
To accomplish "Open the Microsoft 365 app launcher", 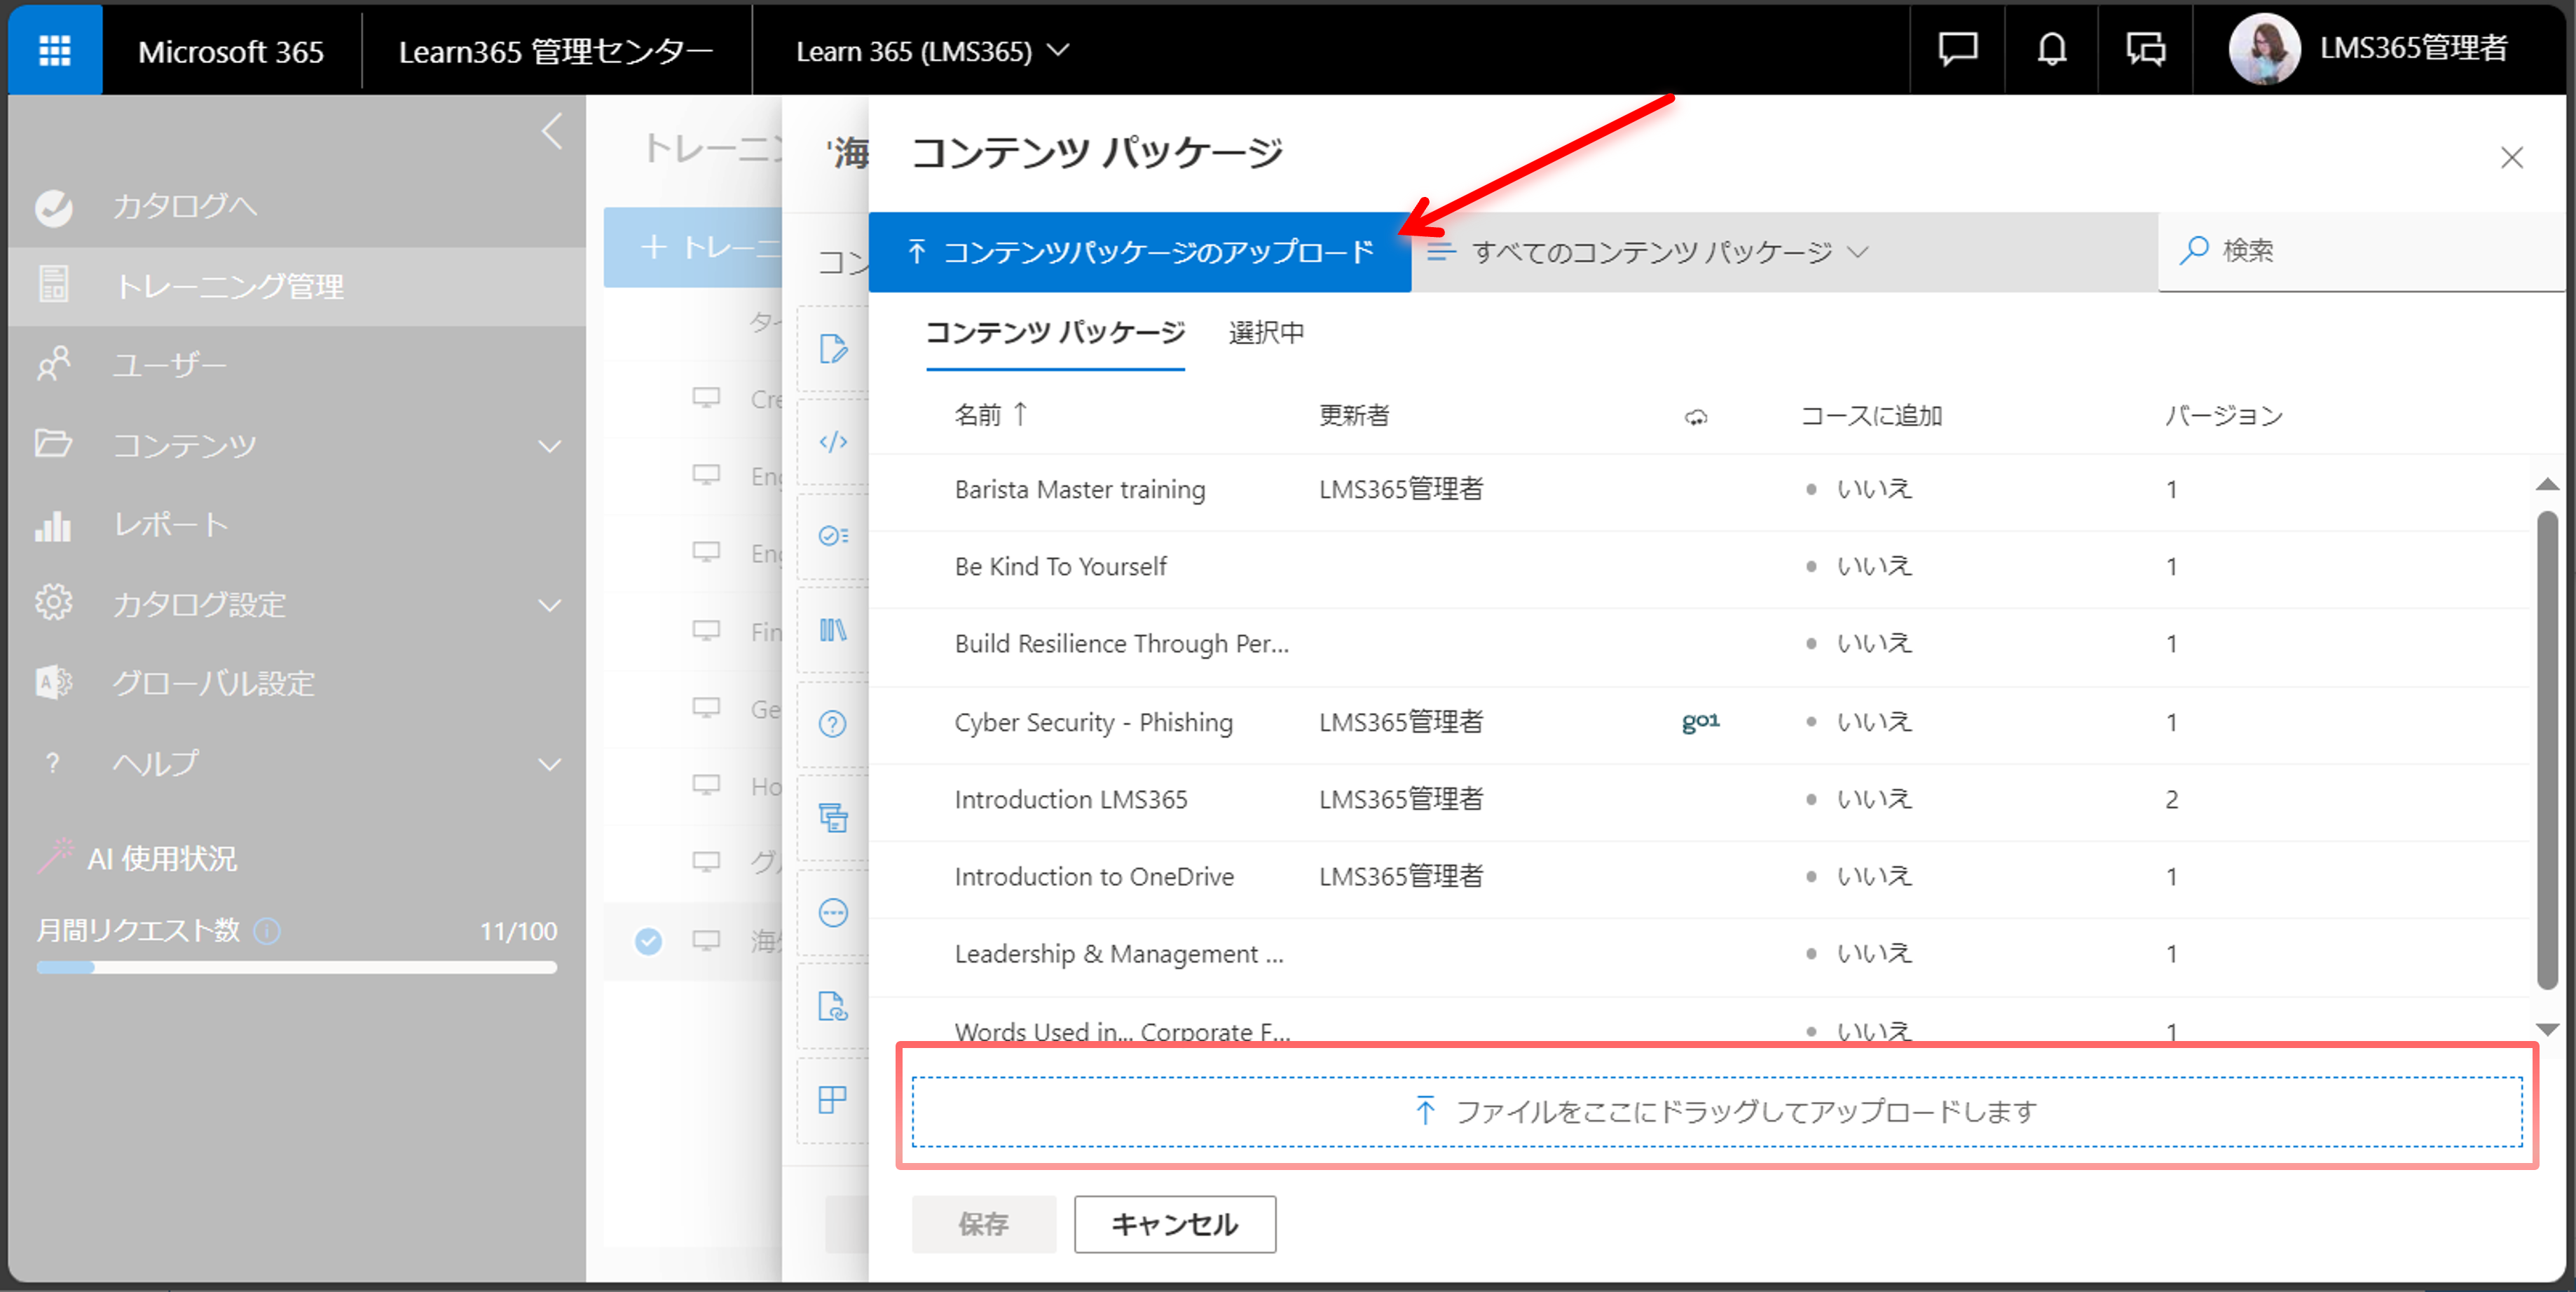I will click(54, 50).
